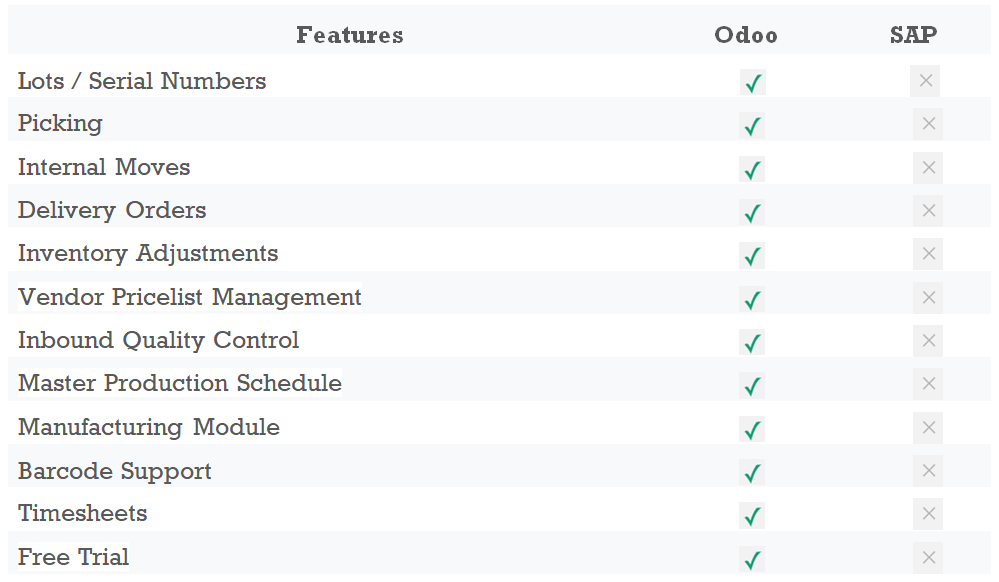
Task: Click SAP cross in Free Trial row
Action: tap(928, 558)
